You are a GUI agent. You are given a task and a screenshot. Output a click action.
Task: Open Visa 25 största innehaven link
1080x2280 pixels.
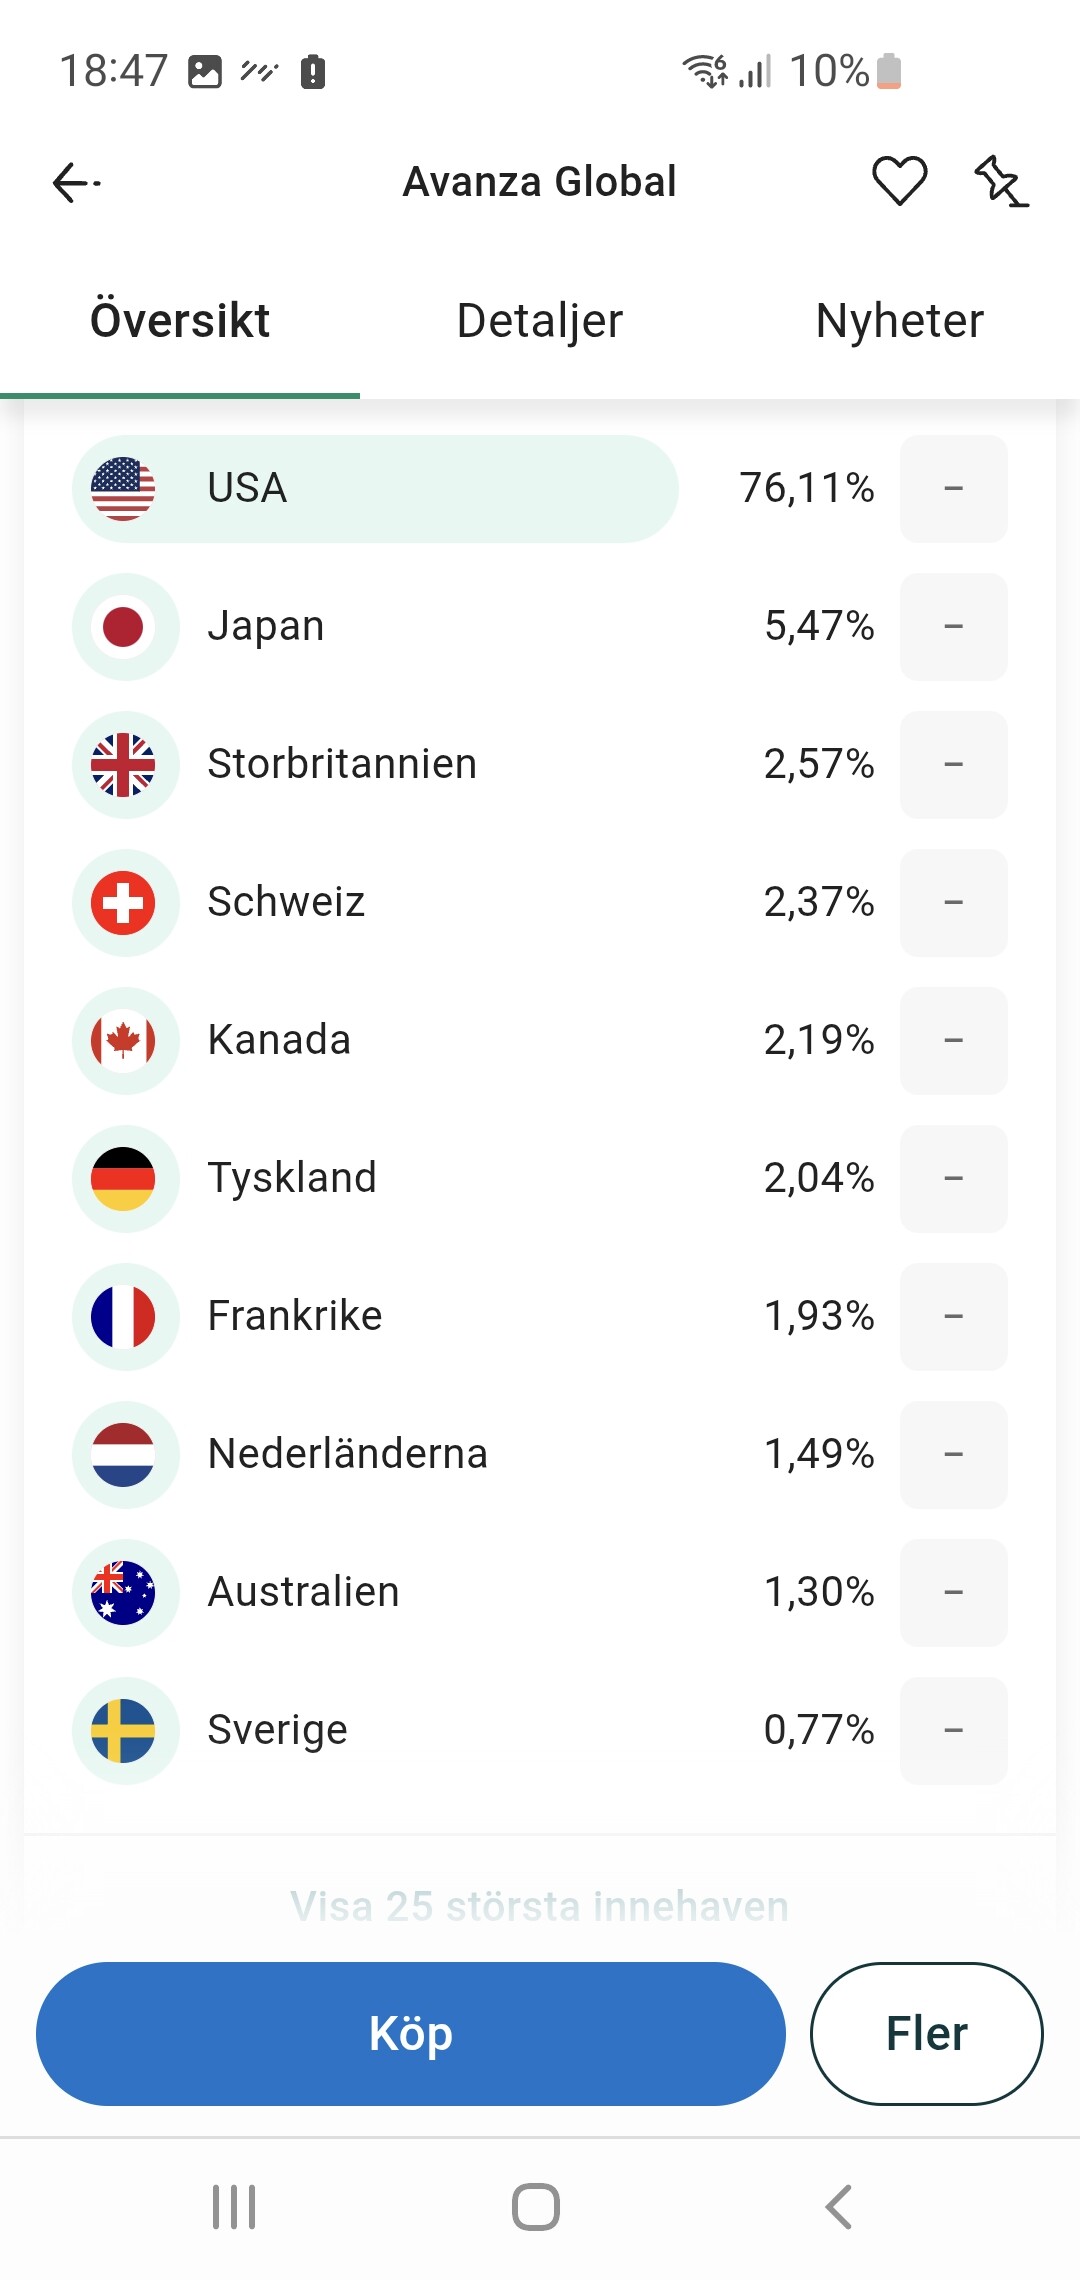click(540, 1907)
